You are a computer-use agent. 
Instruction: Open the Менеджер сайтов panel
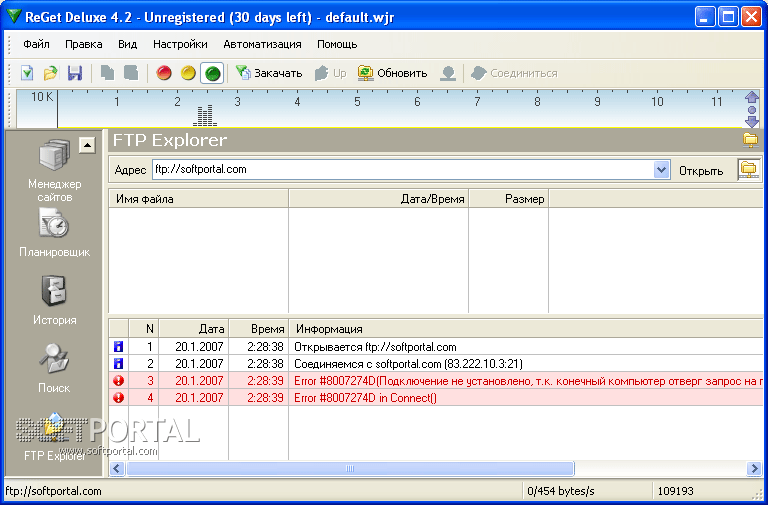click(54, 170)
